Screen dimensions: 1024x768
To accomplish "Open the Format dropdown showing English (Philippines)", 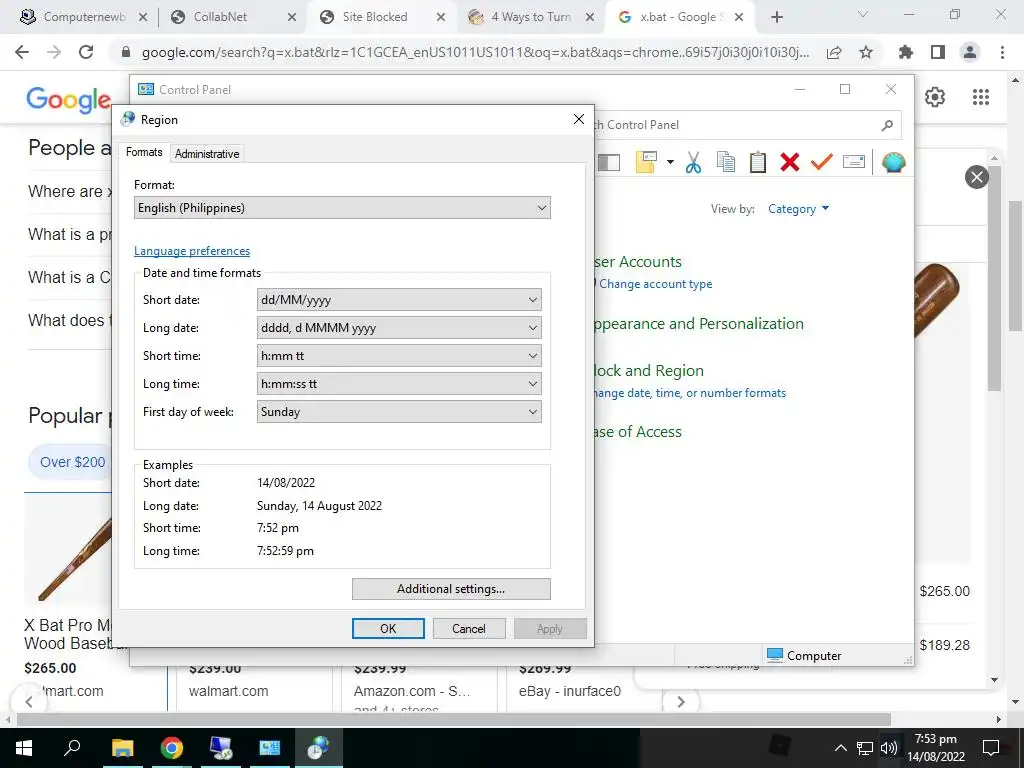I will tap(342, 208).
